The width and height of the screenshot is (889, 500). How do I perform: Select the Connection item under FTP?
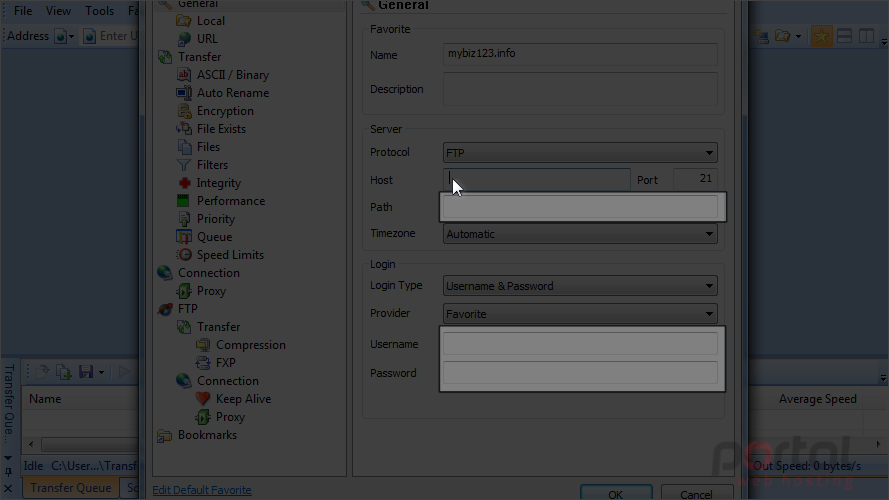pyautogui.click(x=227, y=381)
